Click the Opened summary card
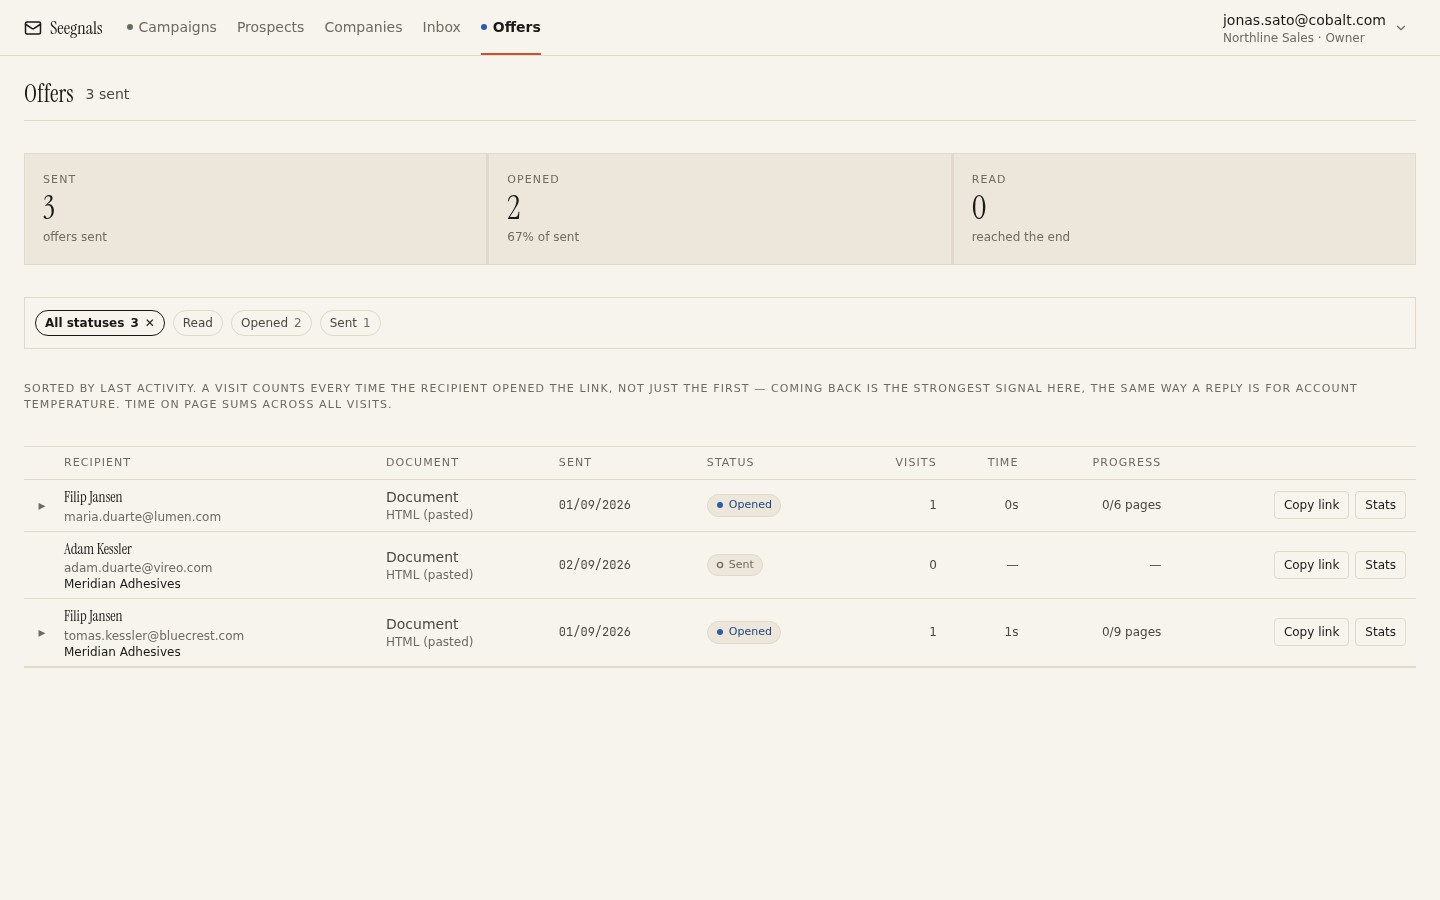Image resolution: width=1440 pixels, height=900 pixels. click(720, 209)
